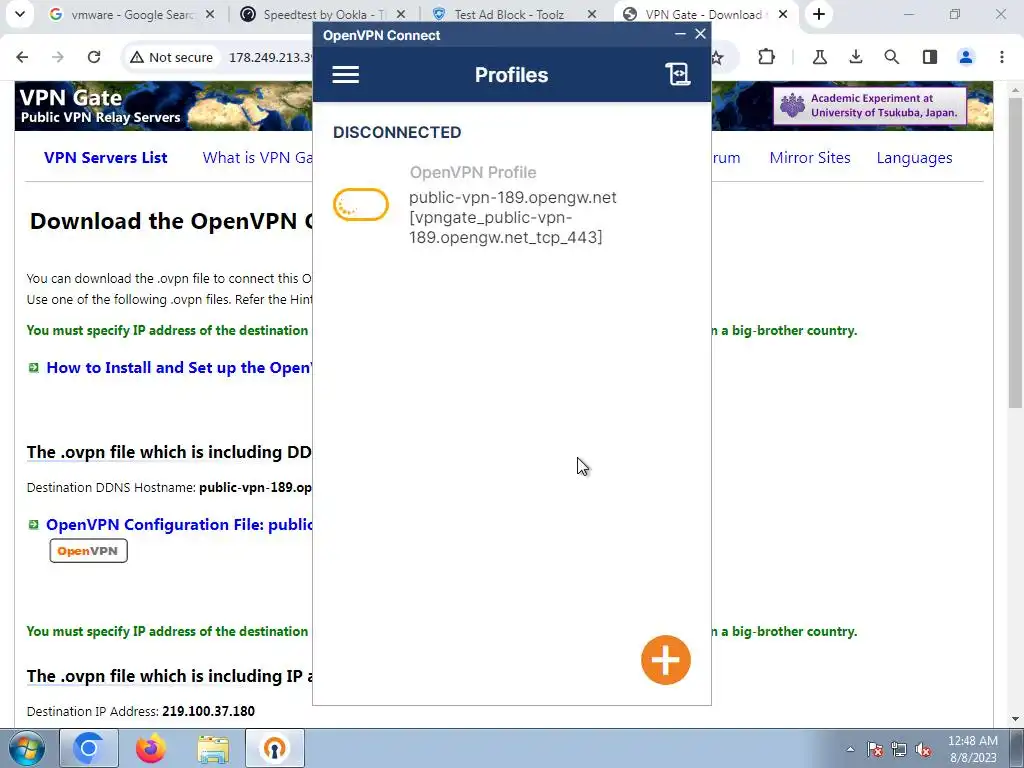
Task: Click the Not secure site info indicator
Action: point(172,57)
